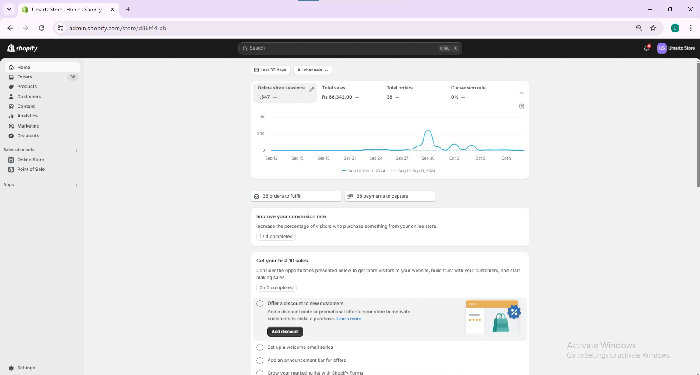
Task: Click the Shopify admin search field
Action: (x=350, y=48)
